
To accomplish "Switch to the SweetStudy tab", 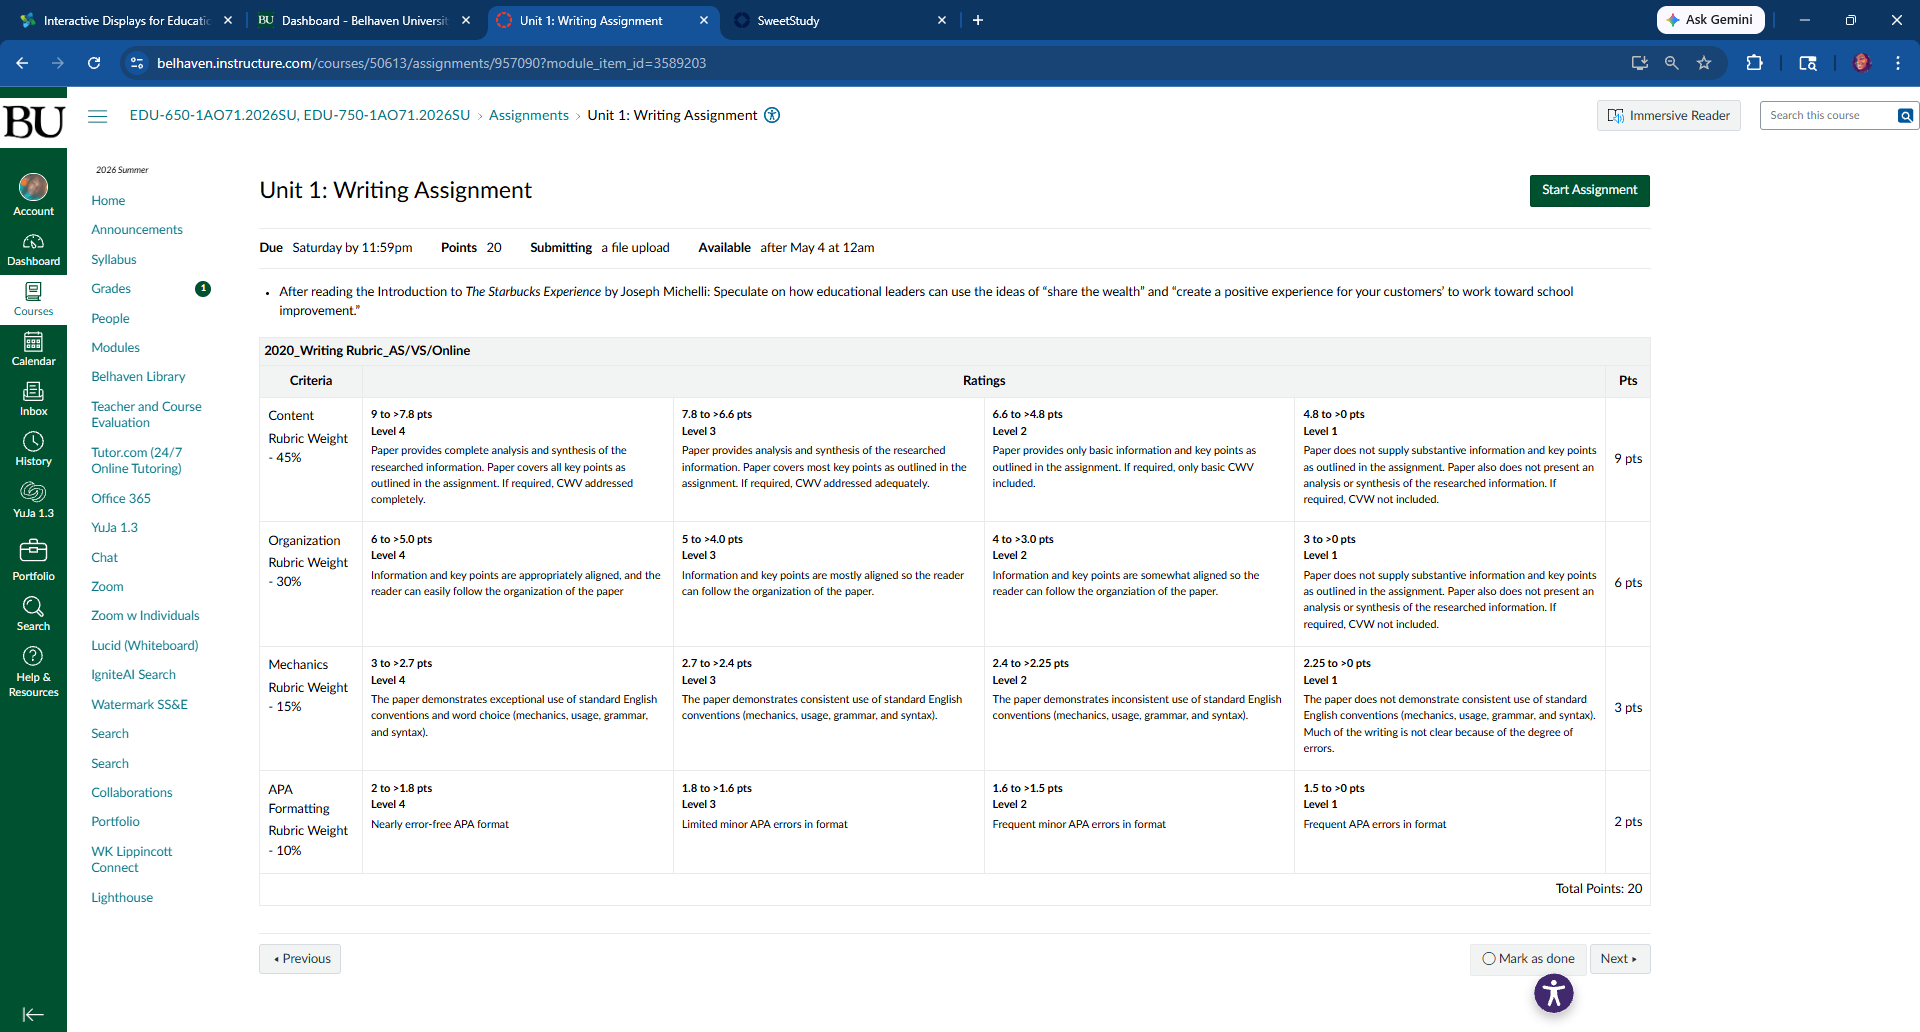I will [840, 20].
